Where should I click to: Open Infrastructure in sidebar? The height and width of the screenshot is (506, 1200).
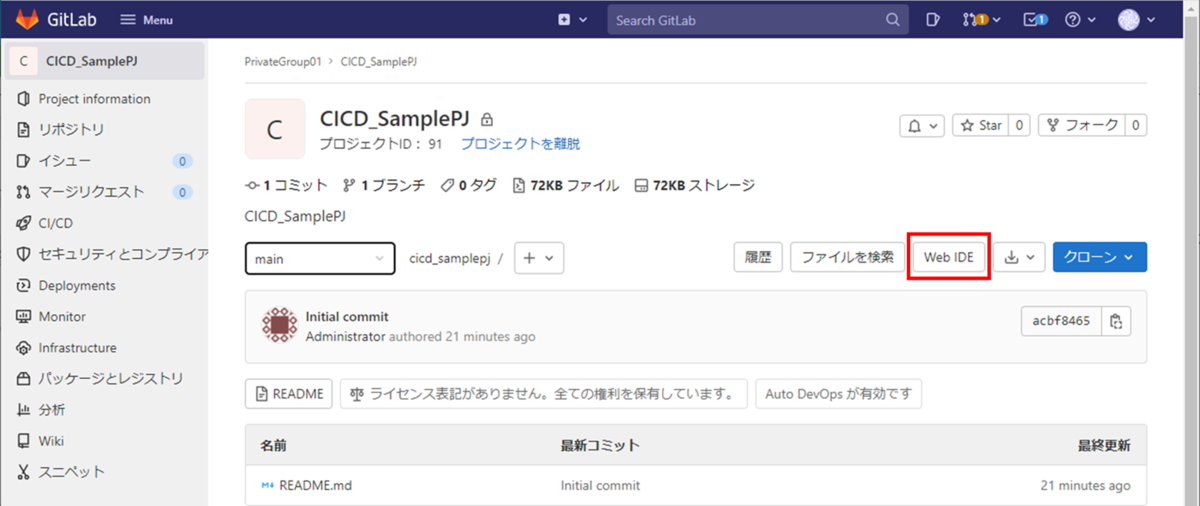click(x=77, y=348)
